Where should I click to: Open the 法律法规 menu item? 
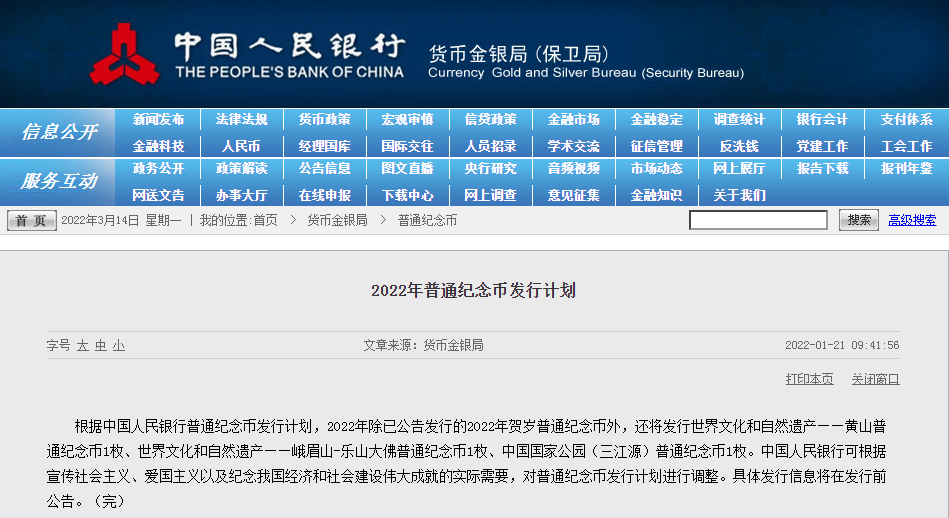point(241,120)
